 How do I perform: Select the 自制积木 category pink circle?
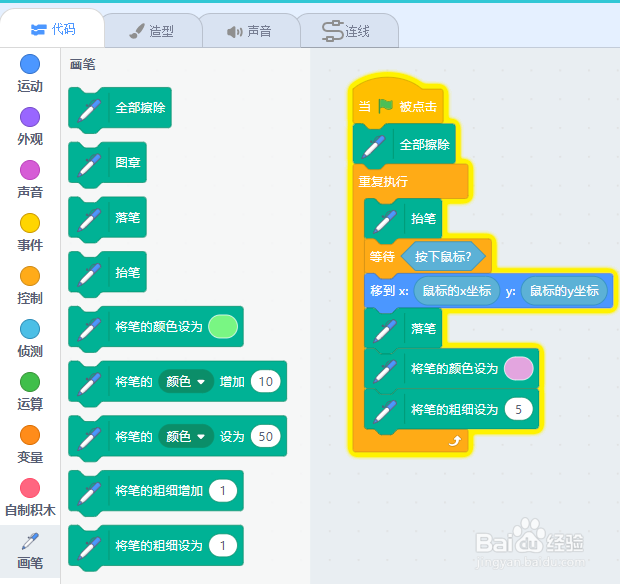30,488
